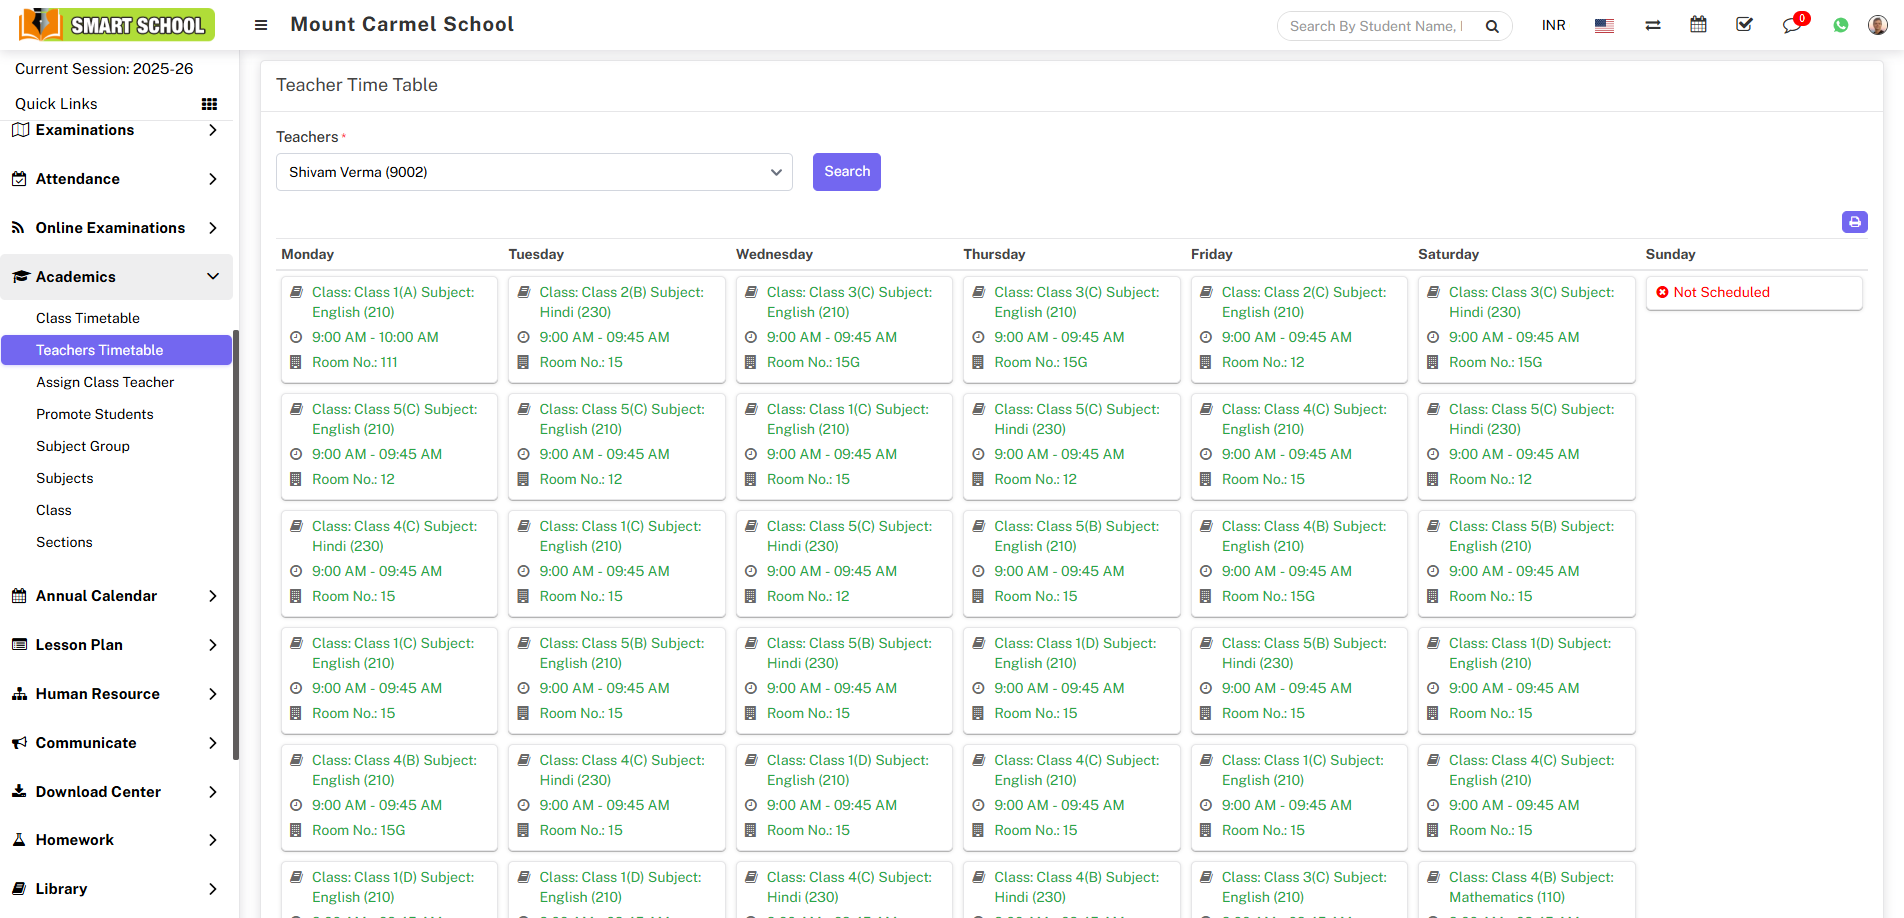The image size is (1904, 918).
Task: Open the Teachers dropdown
Action: 534,172
